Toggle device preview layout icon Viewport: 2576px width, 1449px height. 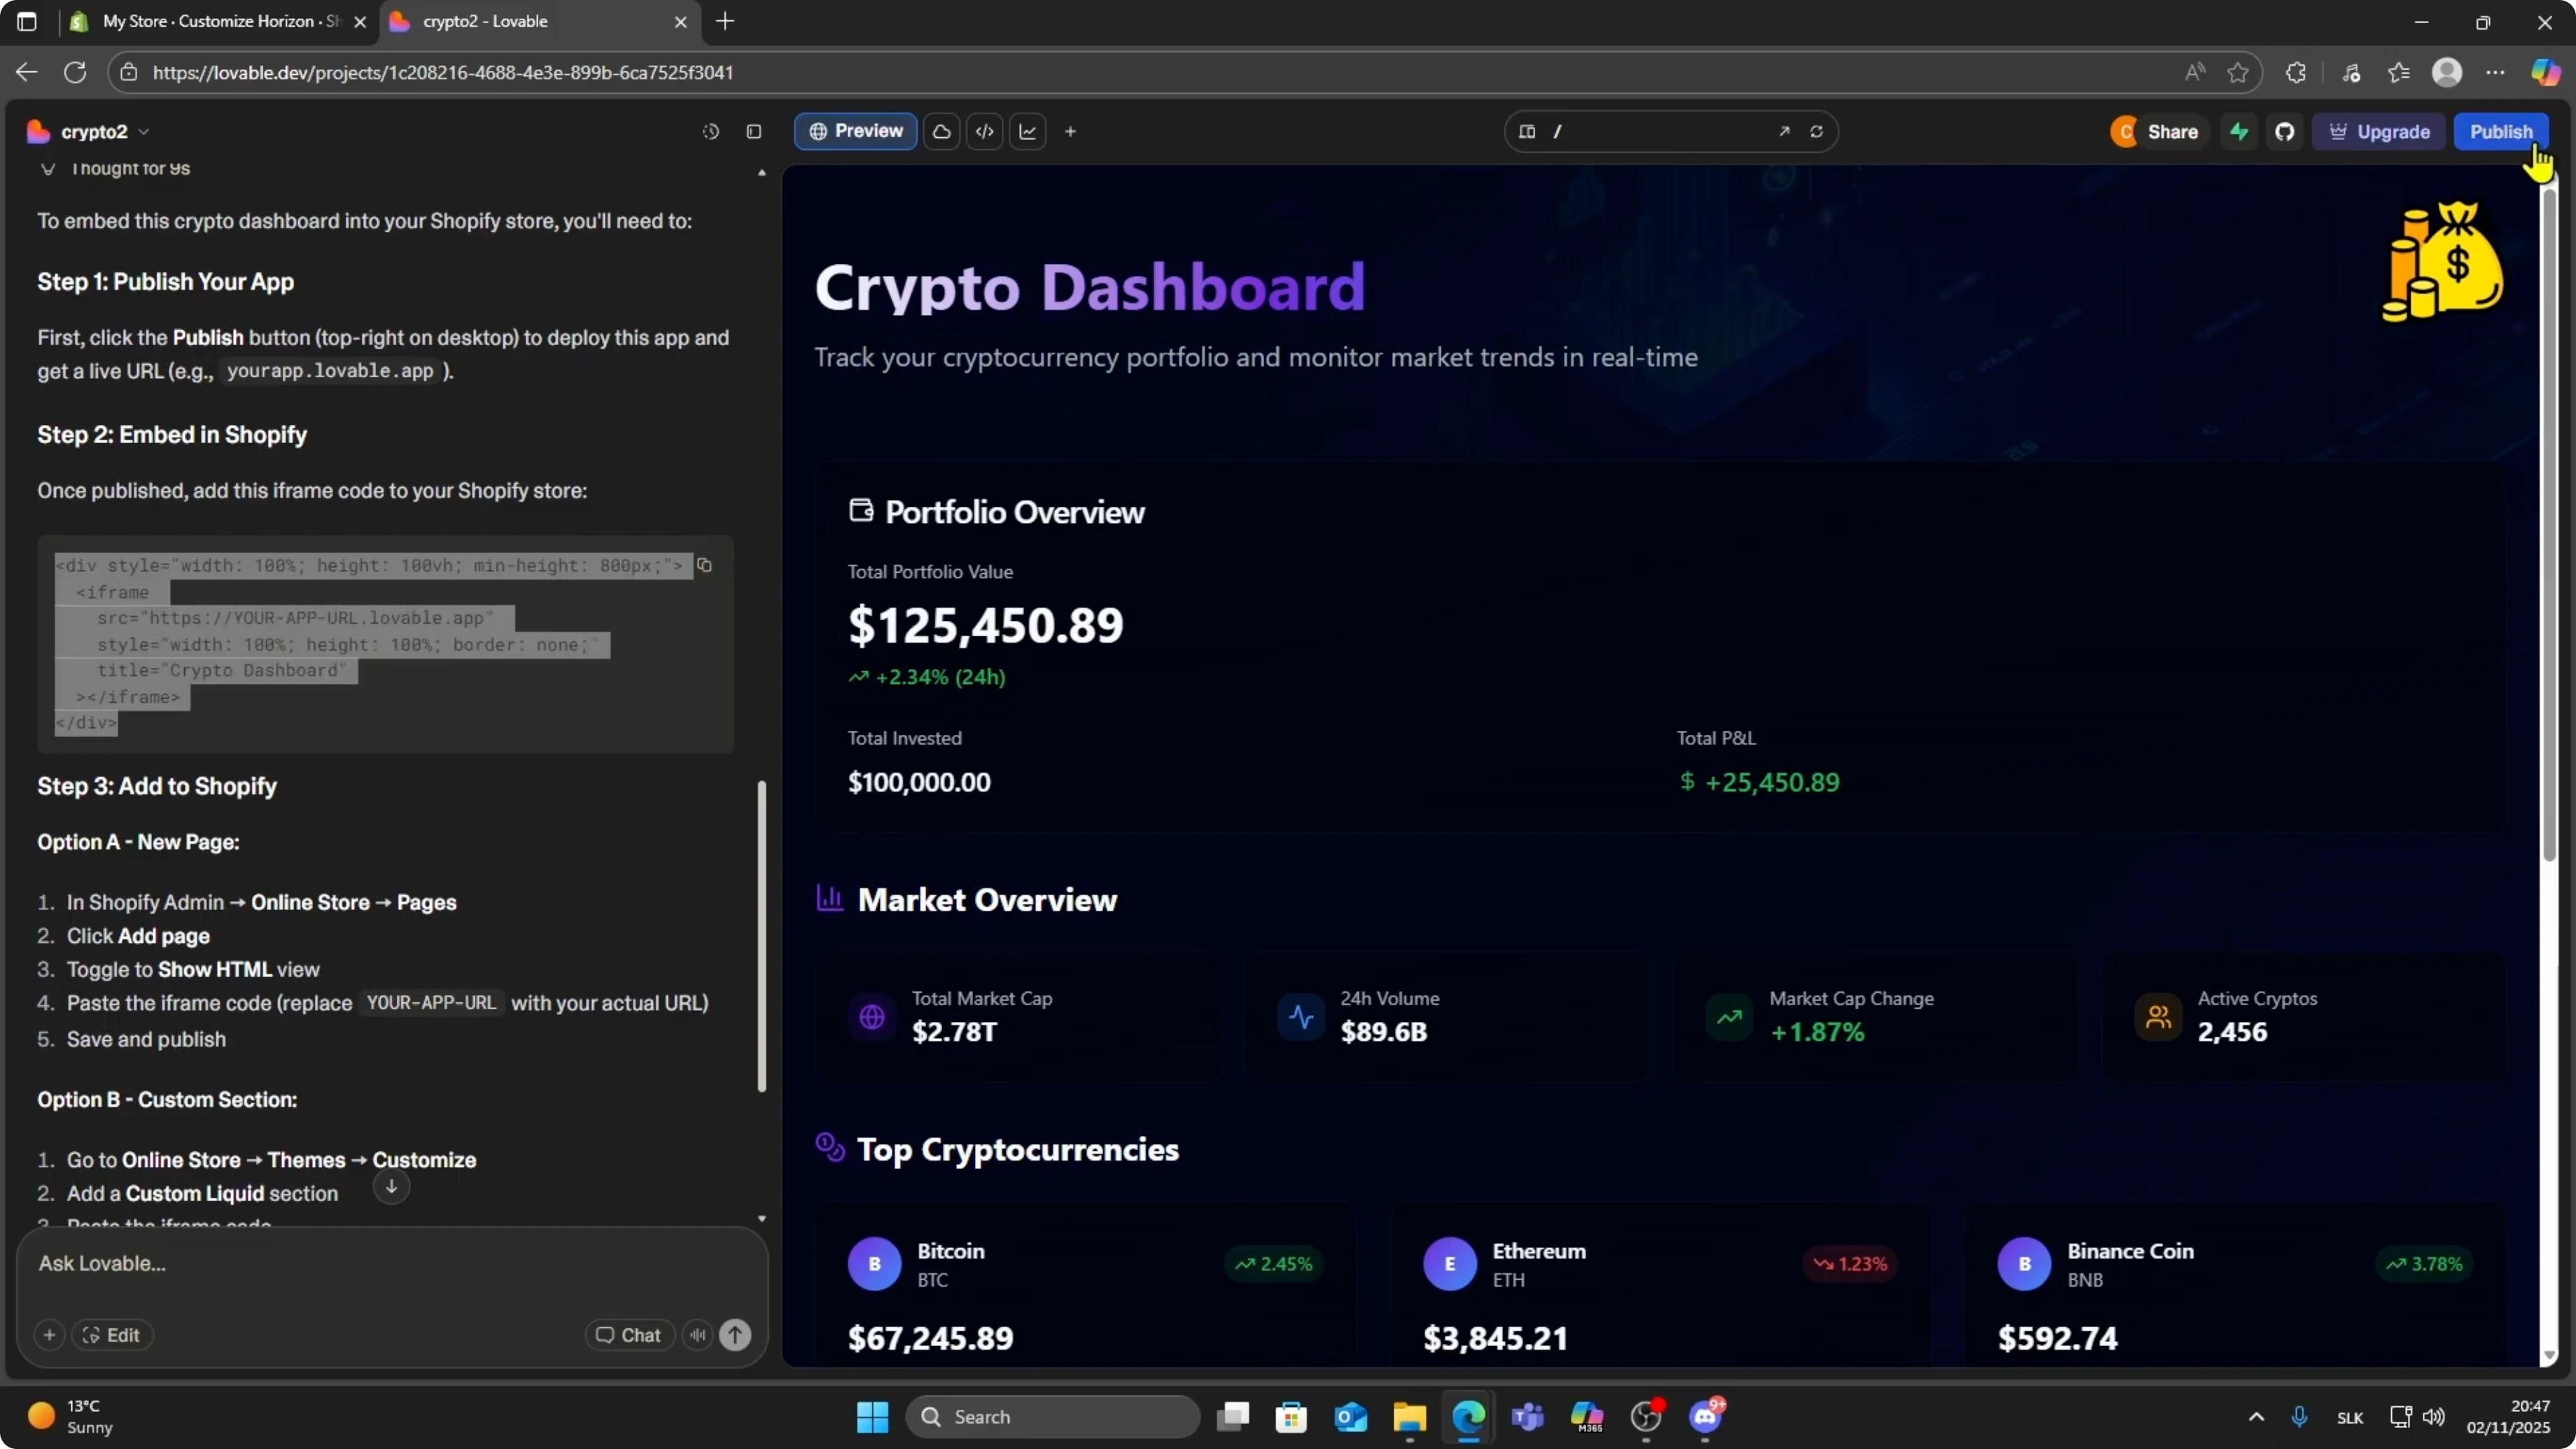coord(1527,132)
